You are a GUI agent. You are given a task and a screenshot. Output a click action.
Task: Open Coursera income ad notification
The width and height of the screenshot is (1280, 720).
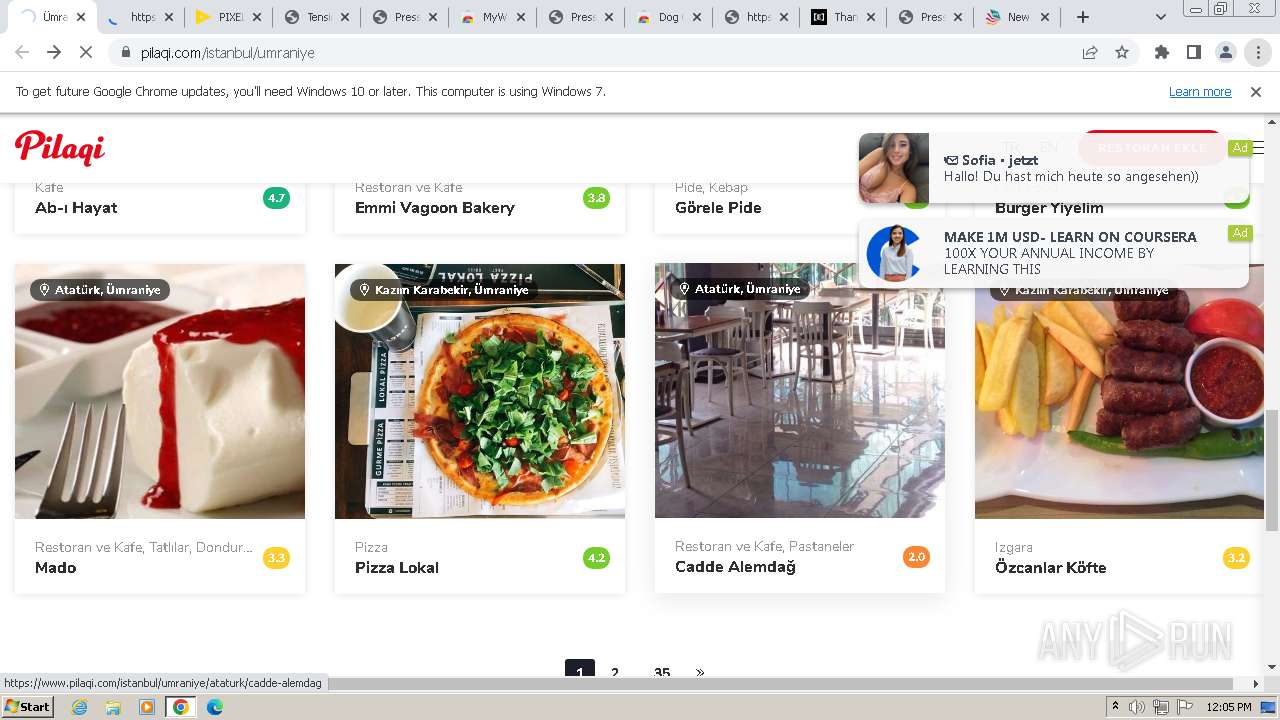click(1054, 253)
